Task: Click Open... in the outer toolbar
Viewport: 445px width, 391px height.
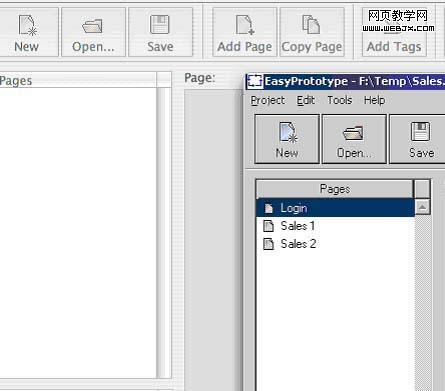Action: tap(93, 32)
